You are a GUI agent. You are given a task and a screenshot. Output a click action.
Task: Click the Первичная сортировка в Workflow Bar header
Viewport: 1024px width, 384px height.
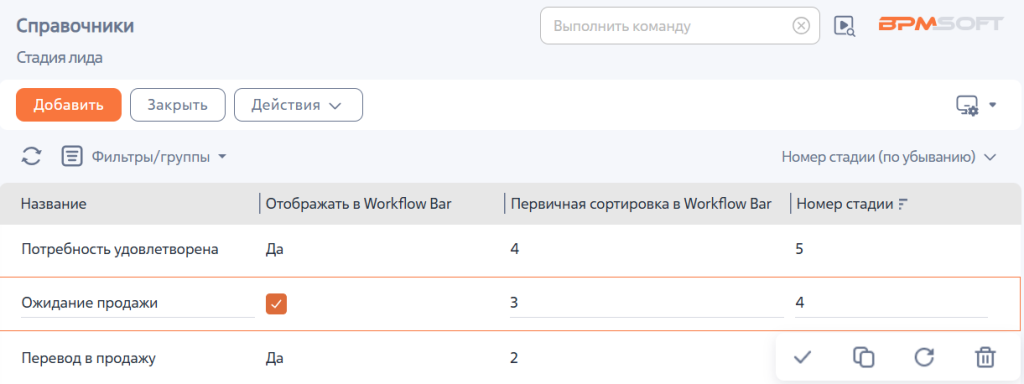[x=641, y=204]
